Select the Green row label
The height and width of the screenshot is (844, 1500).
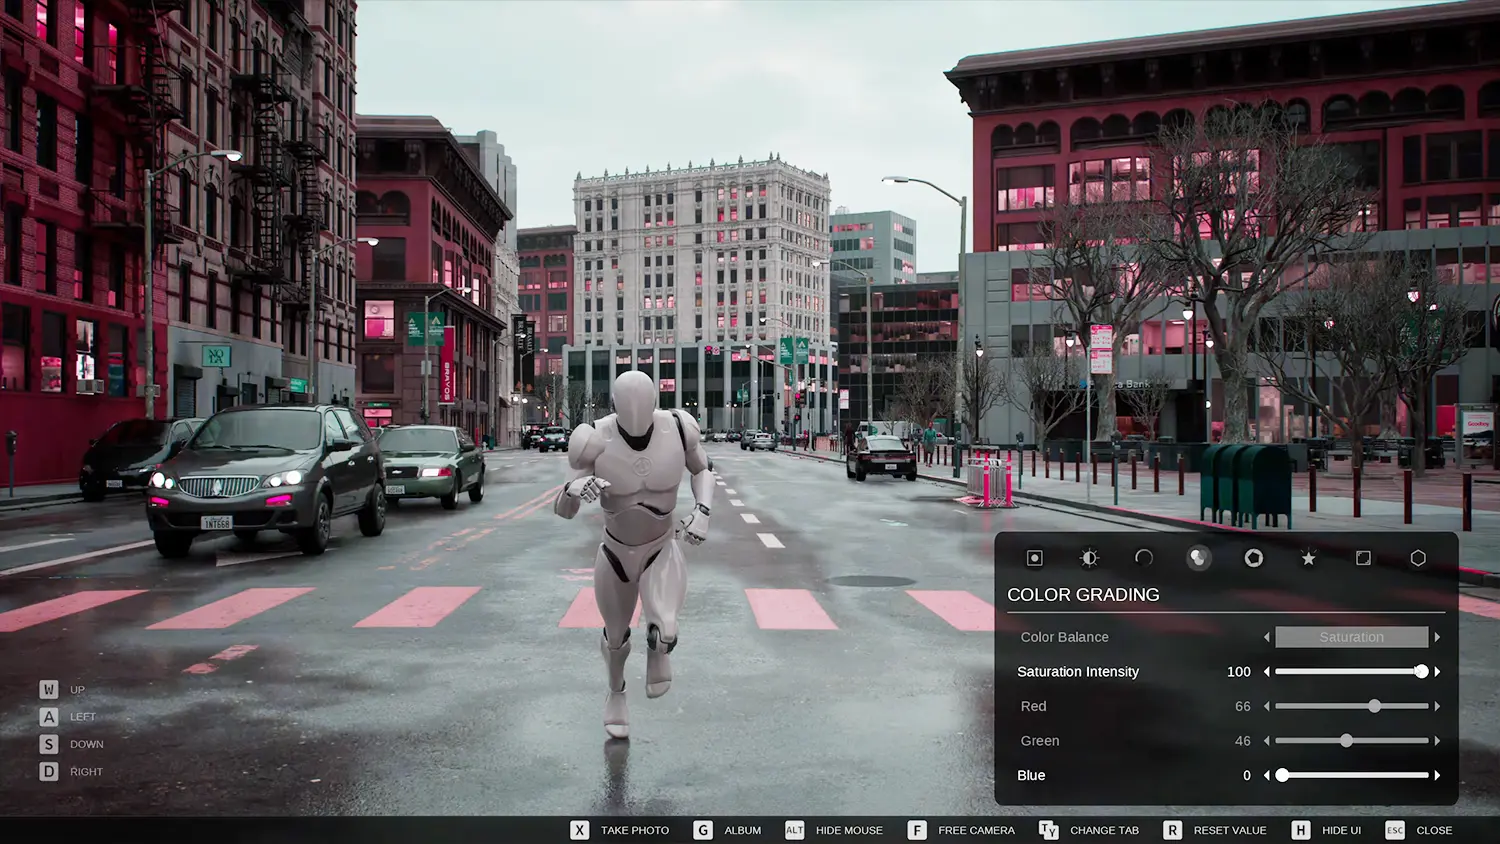(1040, 741)
